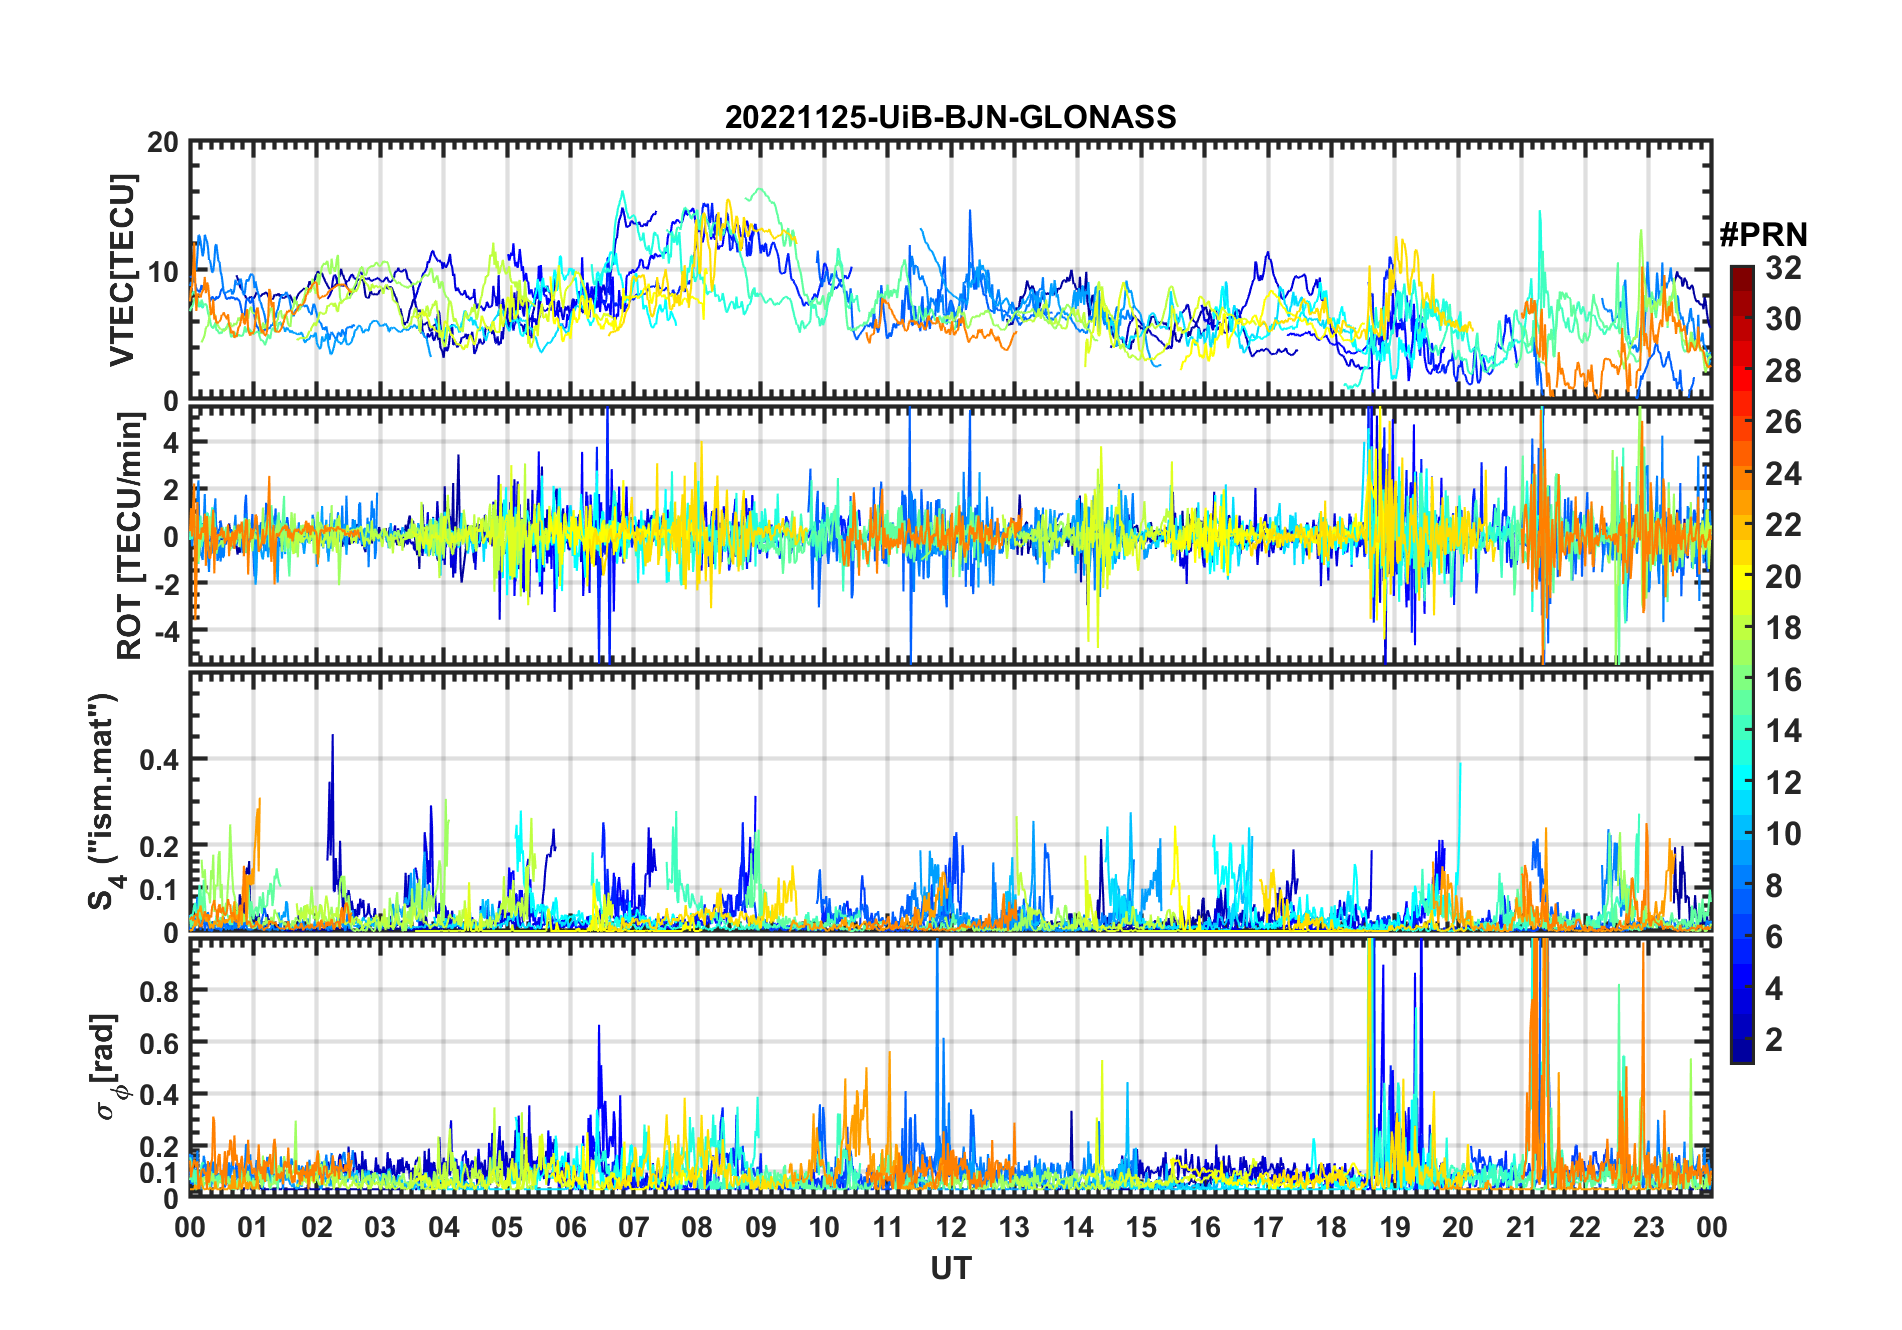This screenshot has width=1902, height=1330.
Task: Click x-axis hour tick label 13
Action: click(x=1014, y=1227)
